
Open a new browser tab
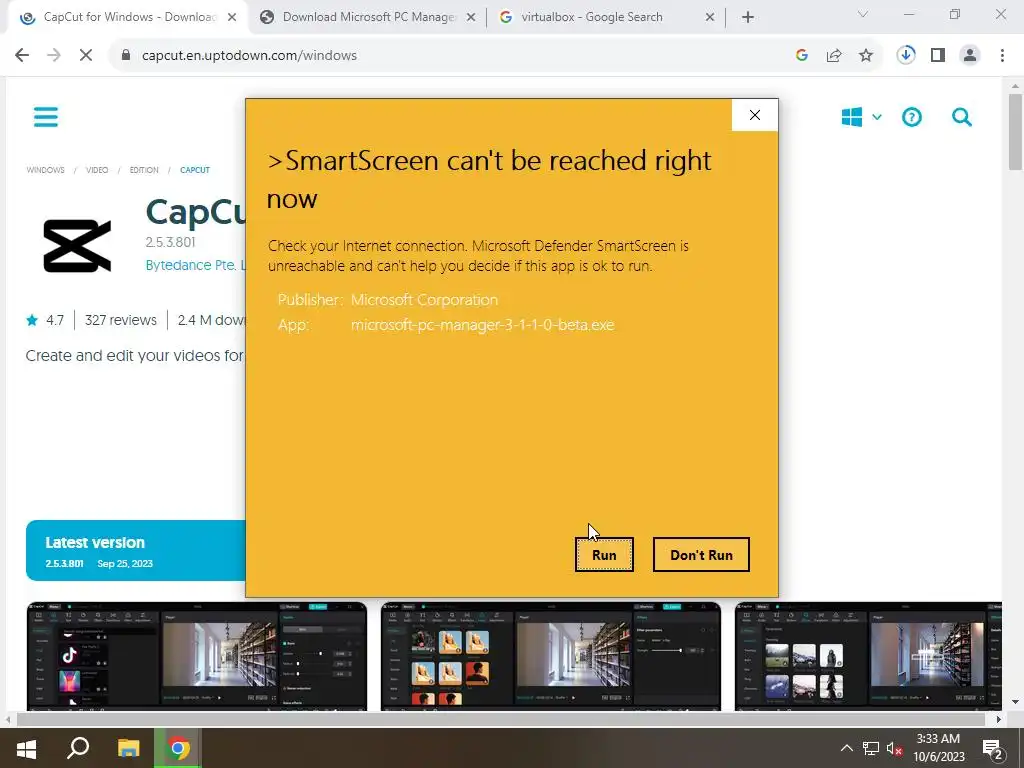(x=748, y=18)
